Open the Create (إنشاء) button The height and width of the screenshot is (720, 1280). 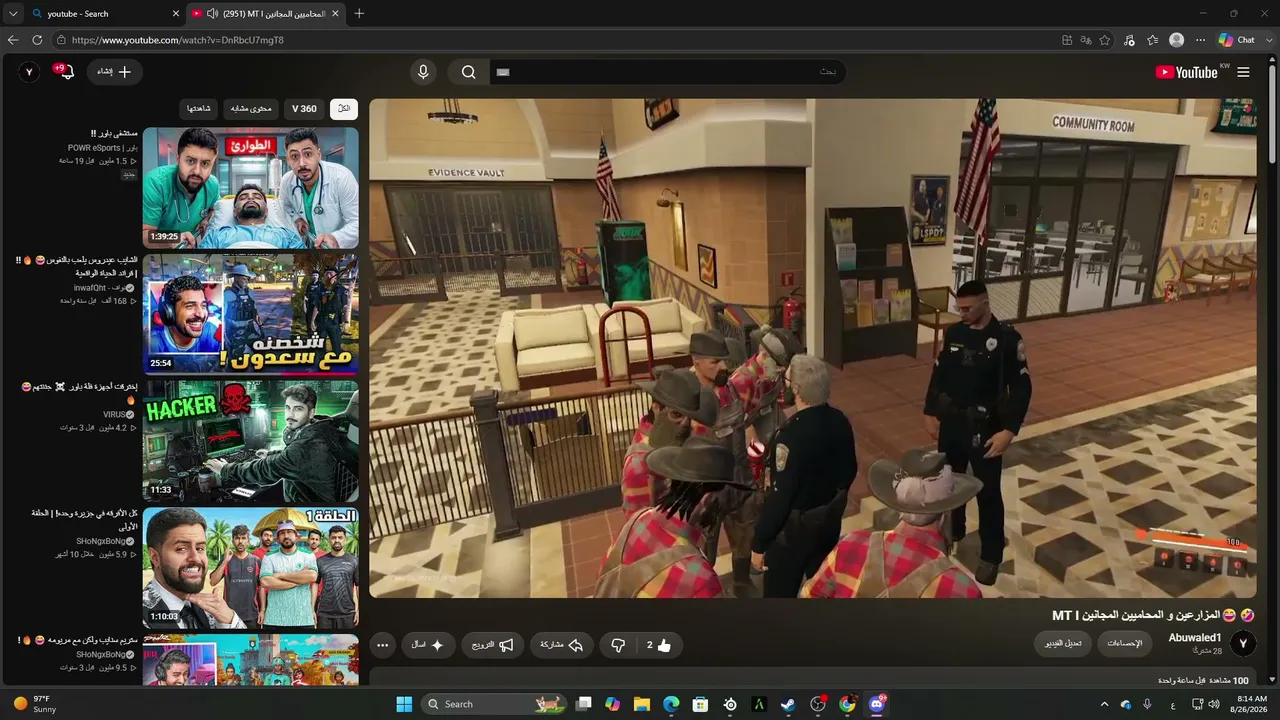tap(114, 72)
